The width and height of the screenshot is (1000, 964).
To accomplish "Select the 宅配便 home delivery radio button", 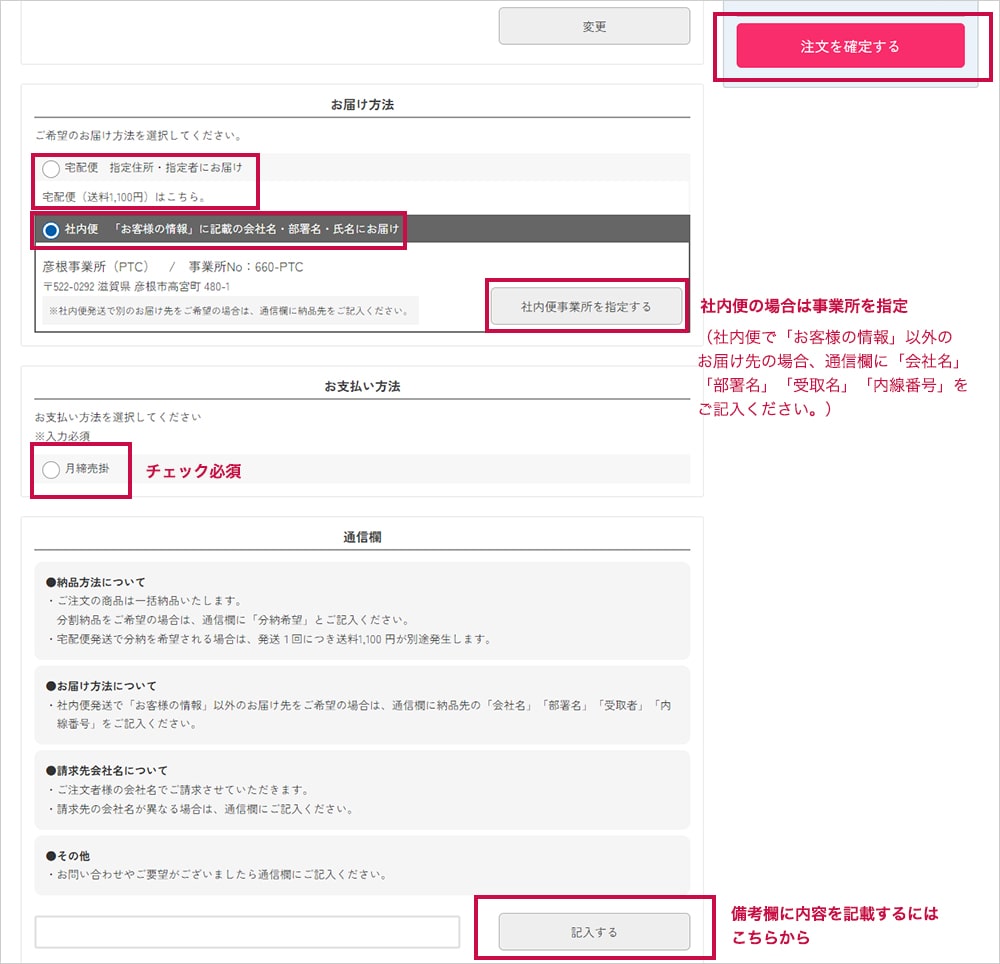I will [51, 169].
